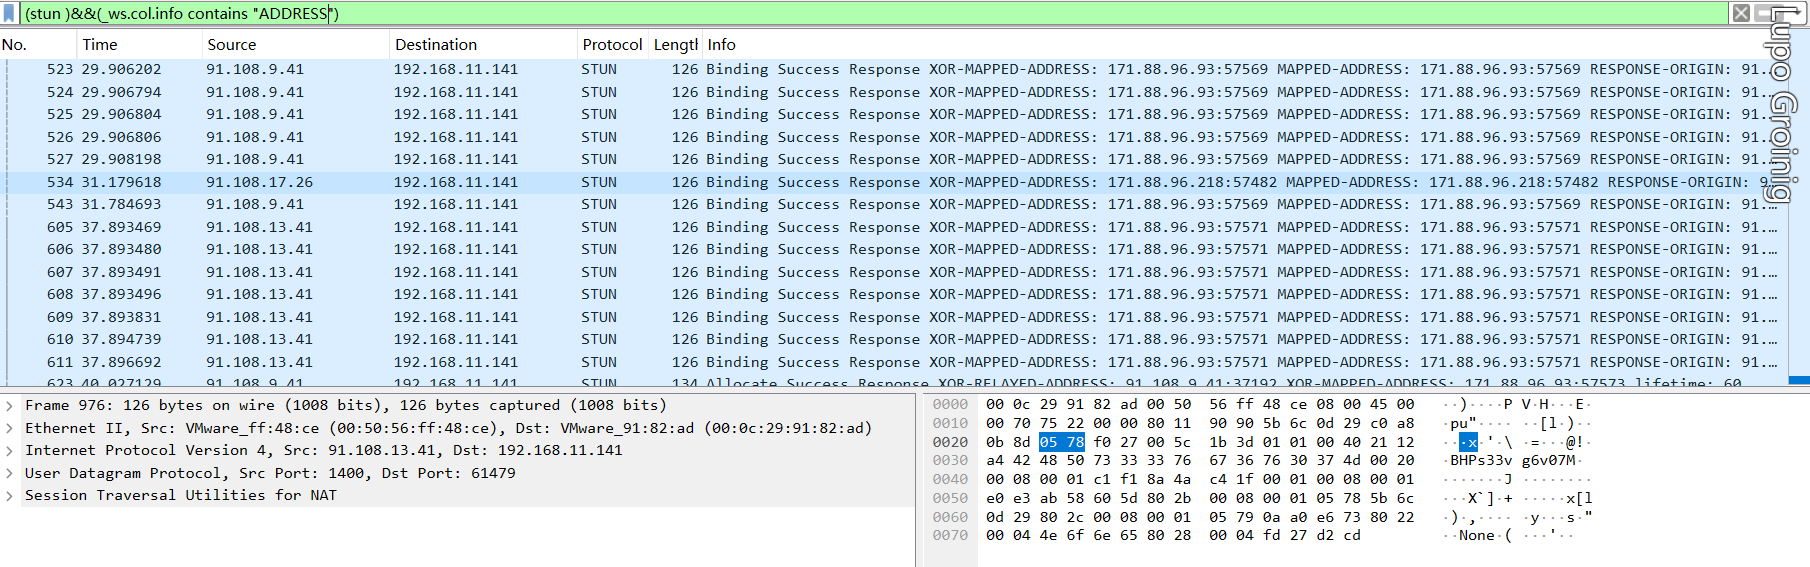1810x567 pixels.
Task: Click the highlighted '05 78' hex bytes
Action: [1061, 442]
